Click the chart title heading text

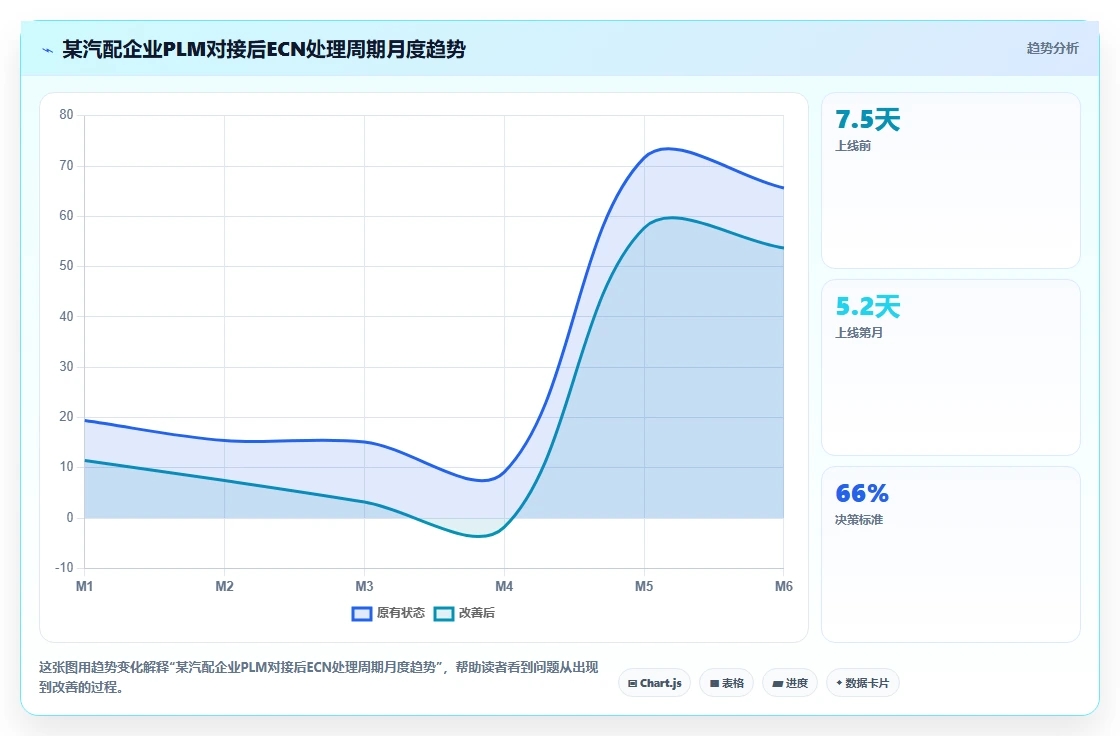(264, 49)
